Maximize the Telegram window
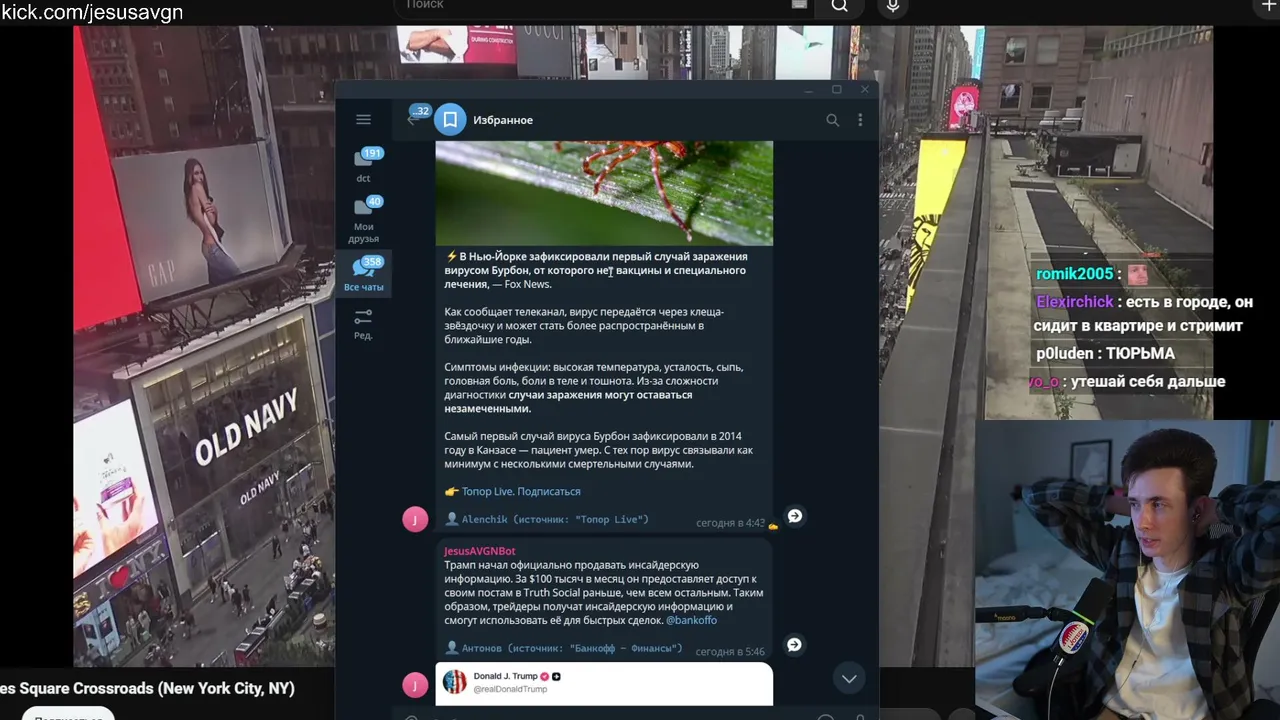 click(837, 90)
